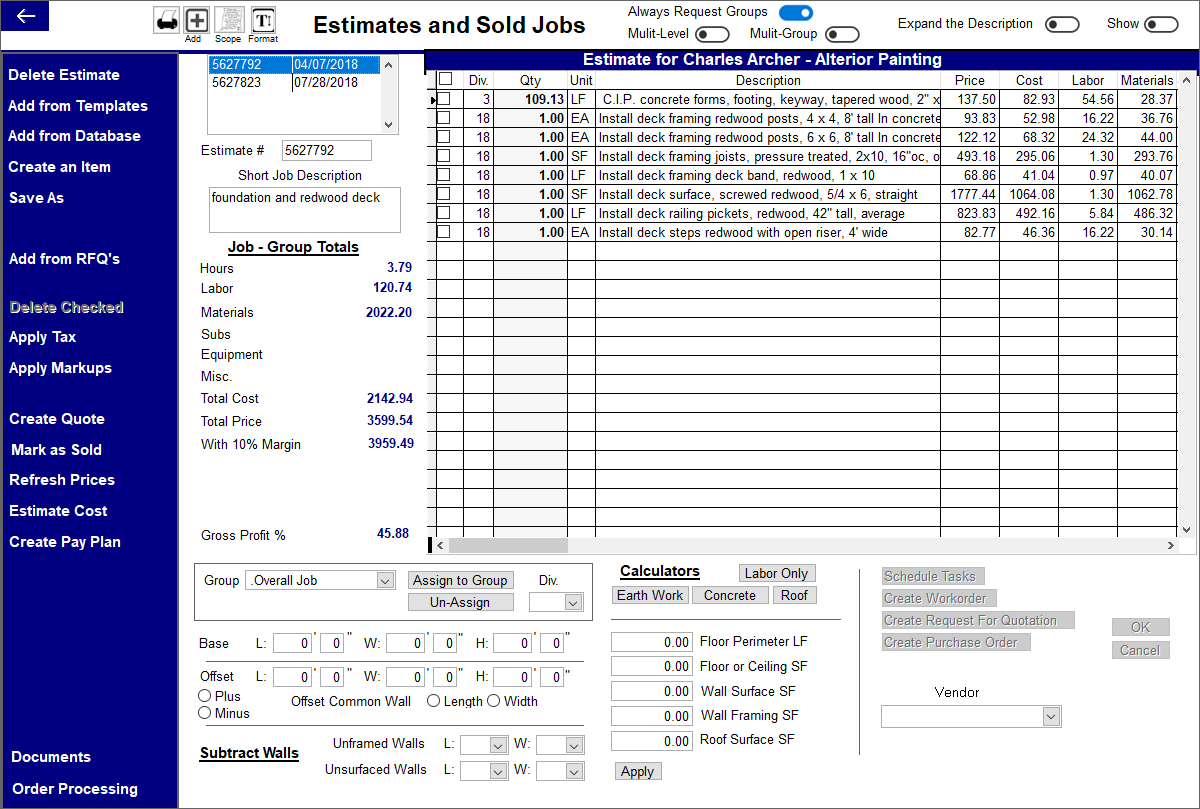Screen dimensions: 1200x809
Task: Enable the Mulit-Level toggle
Action: point(711,33)
